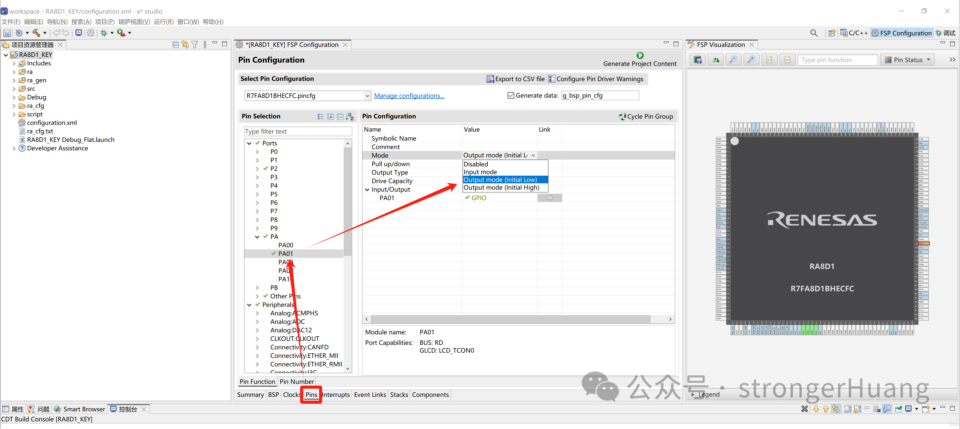Click first save-image icon in FSP Visualization toolbar
The width and height of the screenshot is (960, 429).
[698, 60]
